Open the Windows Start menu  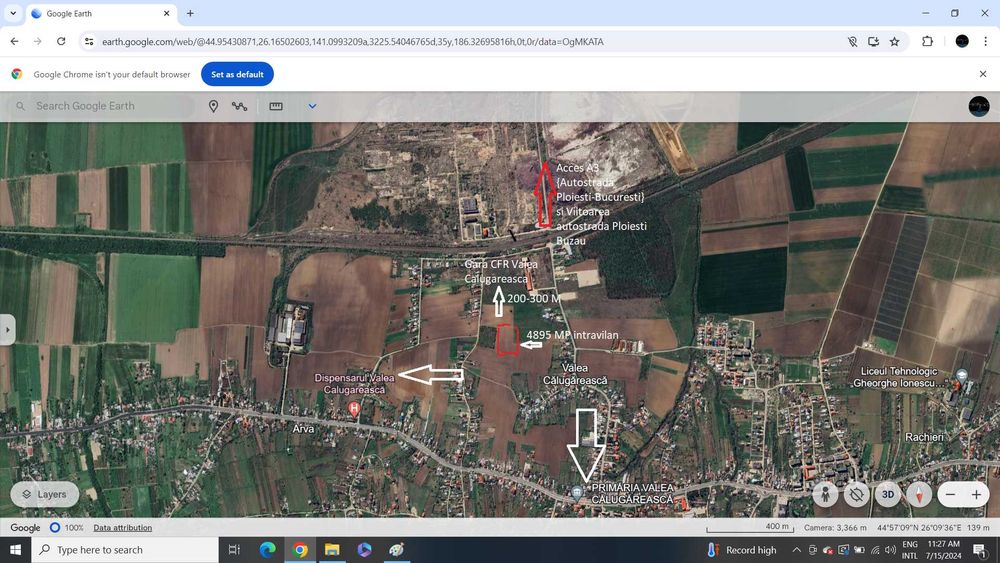coord(15,550)
